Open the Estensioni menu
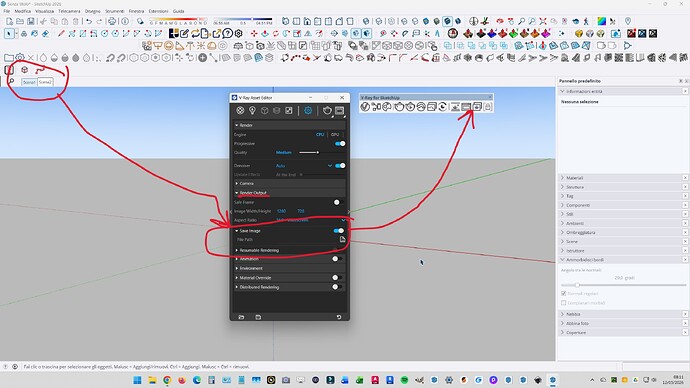 [158, 11]
